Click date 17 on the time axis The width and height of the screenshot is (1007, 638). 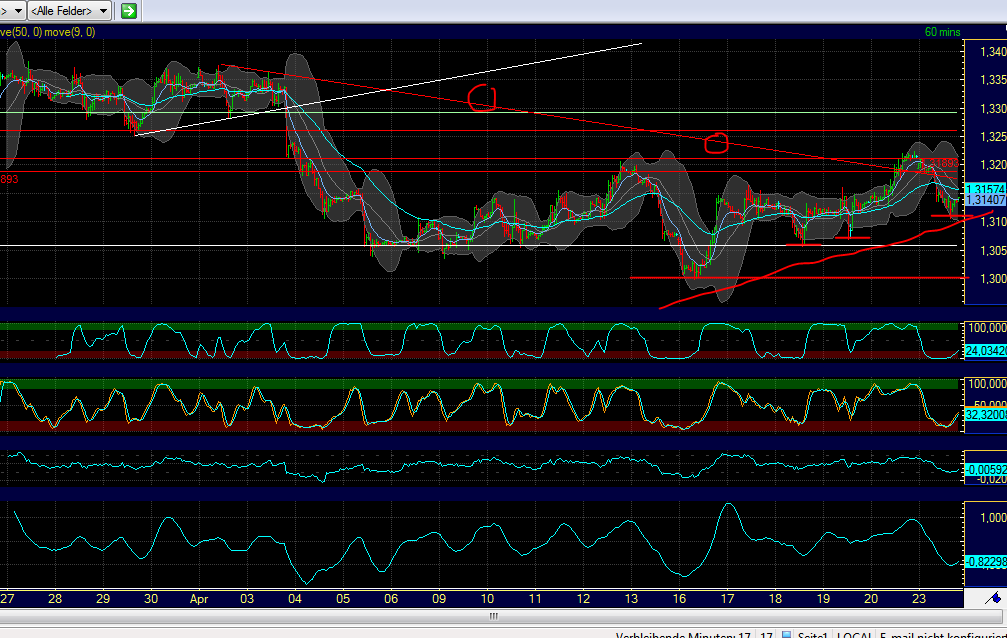coord(727,599)
